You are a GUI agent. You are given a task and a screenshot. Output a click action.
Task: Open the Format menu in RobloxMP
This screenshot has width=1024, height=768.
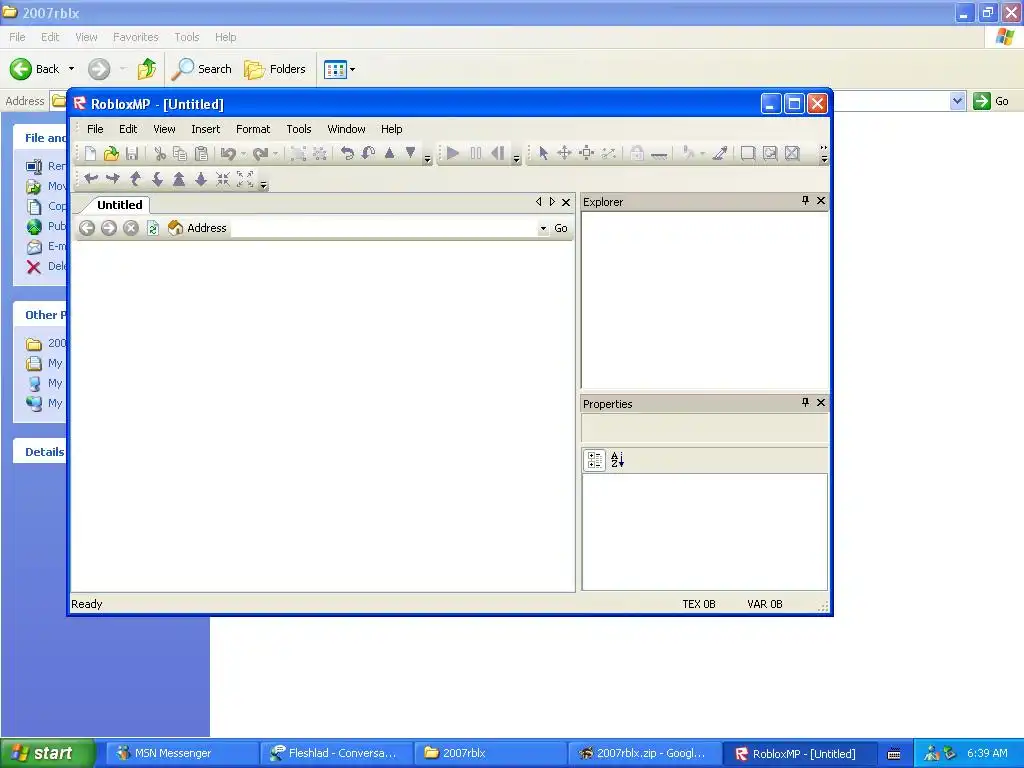point(253,129)
